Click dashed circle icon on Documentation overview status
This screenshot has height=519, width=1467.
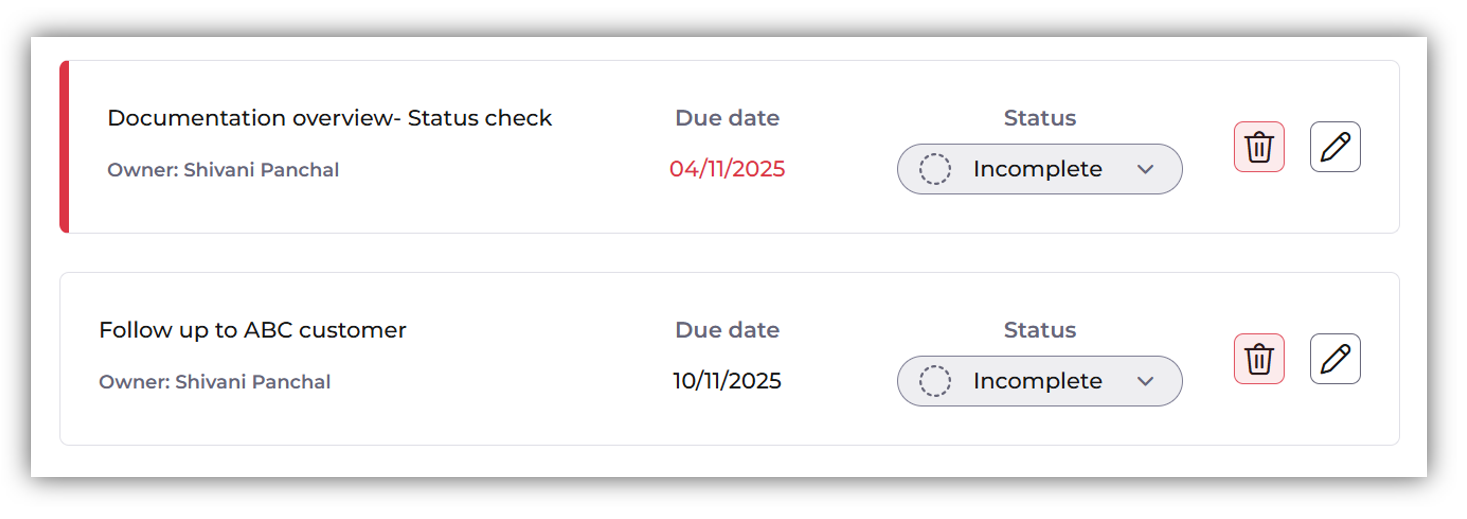(935, 169)
